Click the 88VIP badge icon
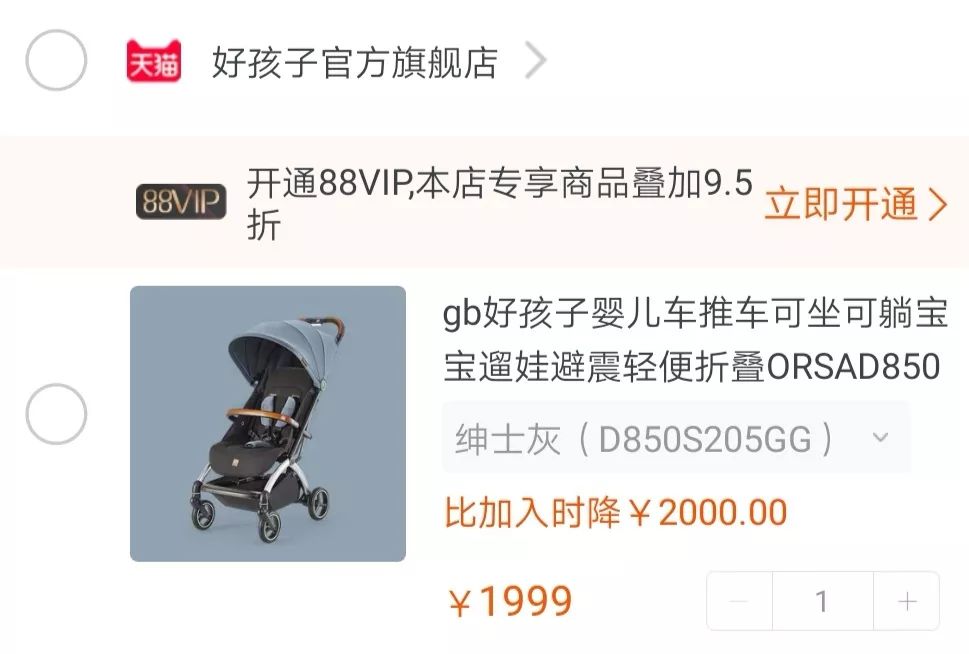The width and height of the screenshot is (969, 654). pos(181,202)
